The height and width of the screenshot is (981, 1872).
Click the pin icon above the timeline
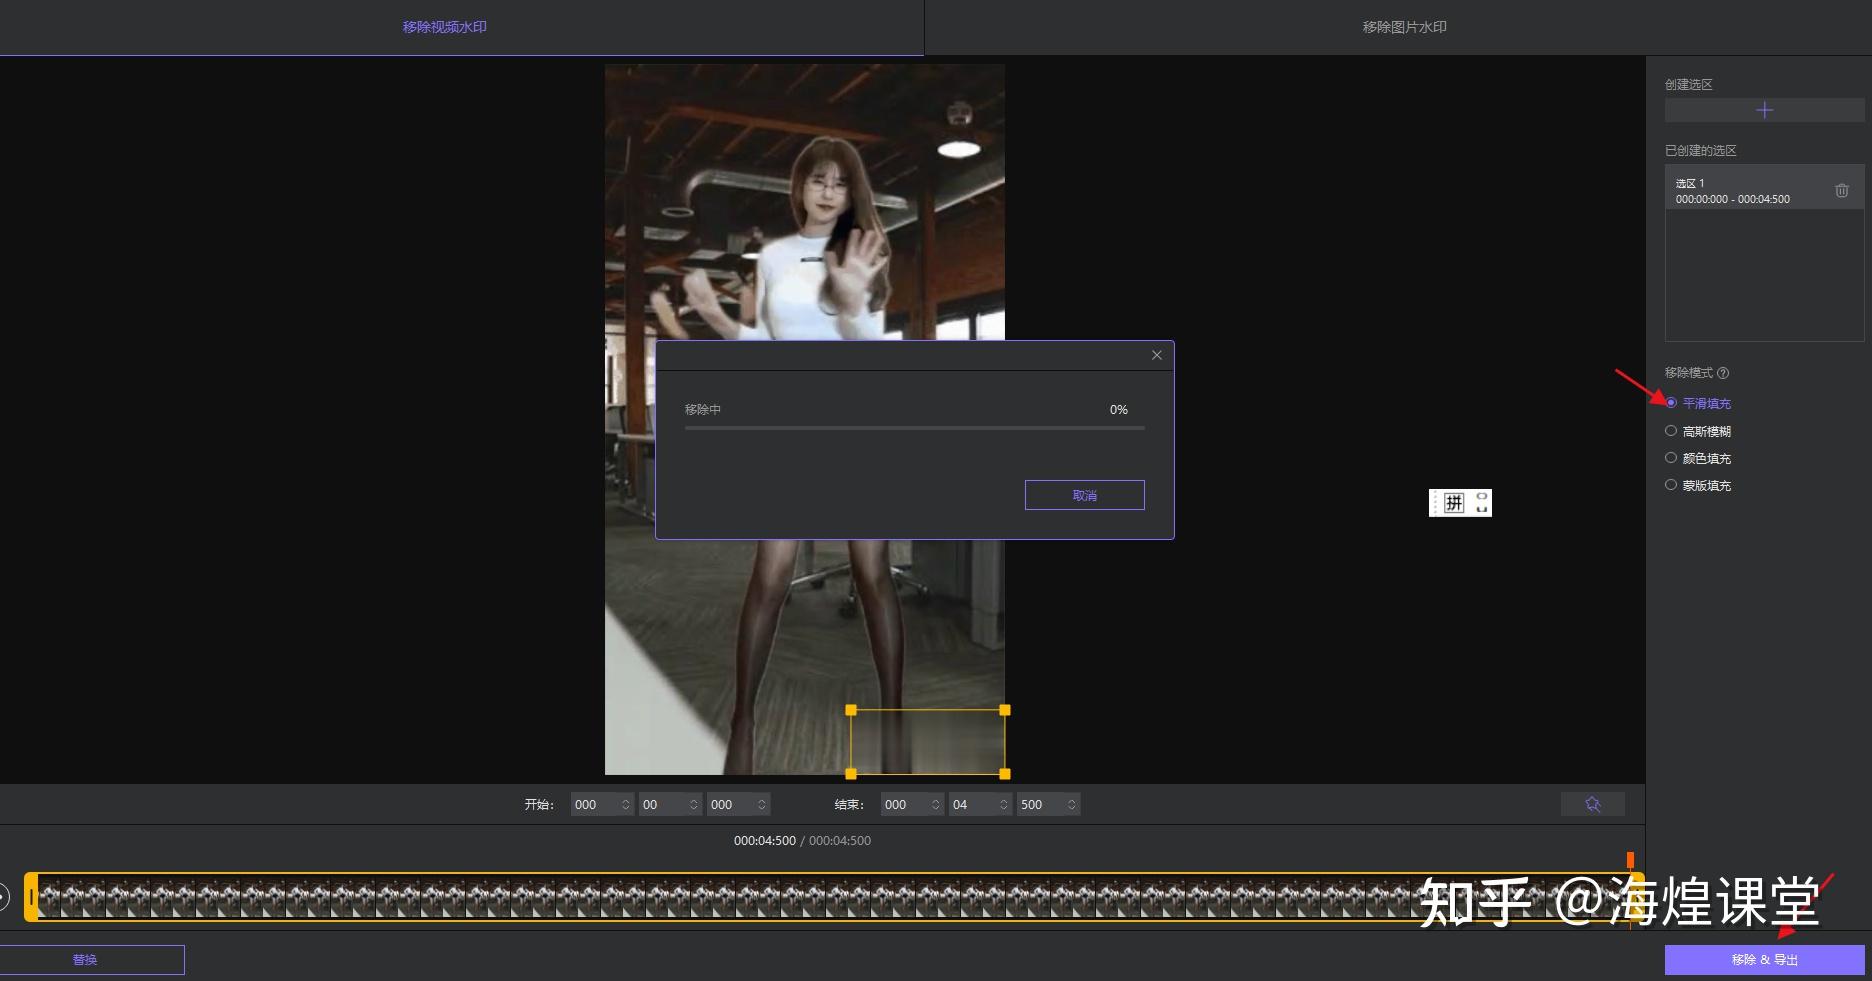1592,804
